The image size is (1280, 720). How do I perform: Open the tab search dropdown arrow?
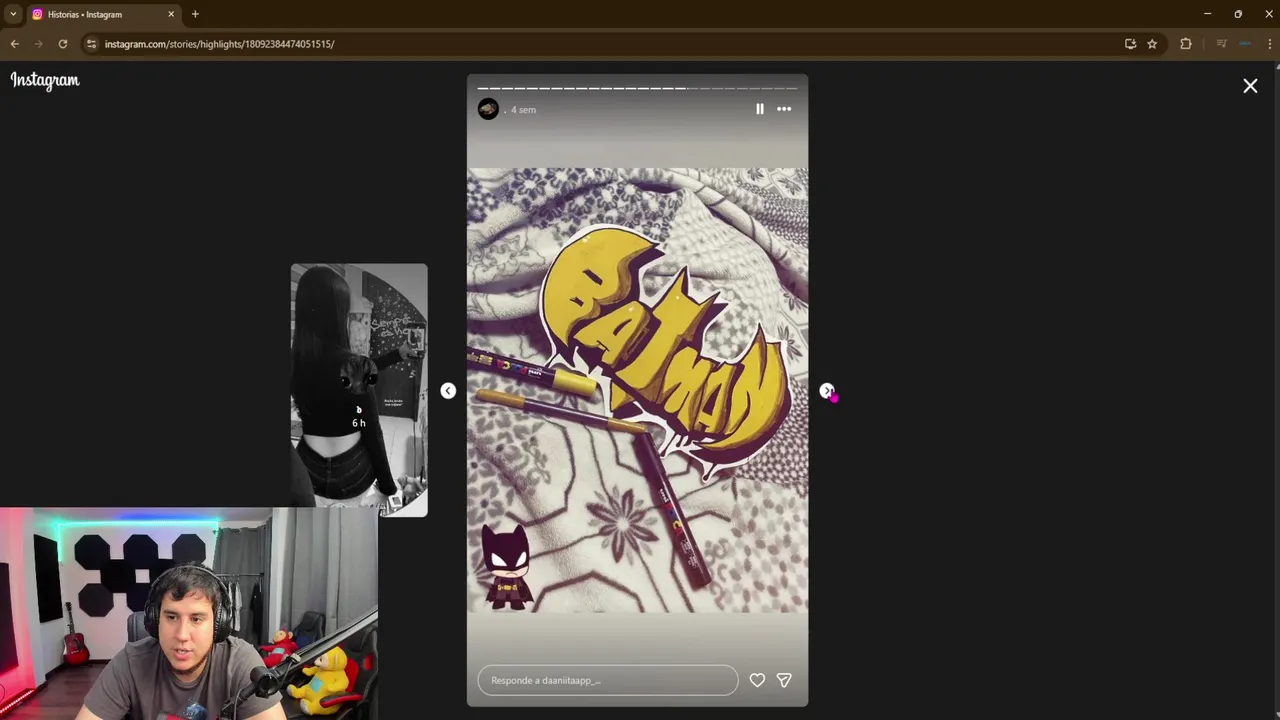[13, 14]
